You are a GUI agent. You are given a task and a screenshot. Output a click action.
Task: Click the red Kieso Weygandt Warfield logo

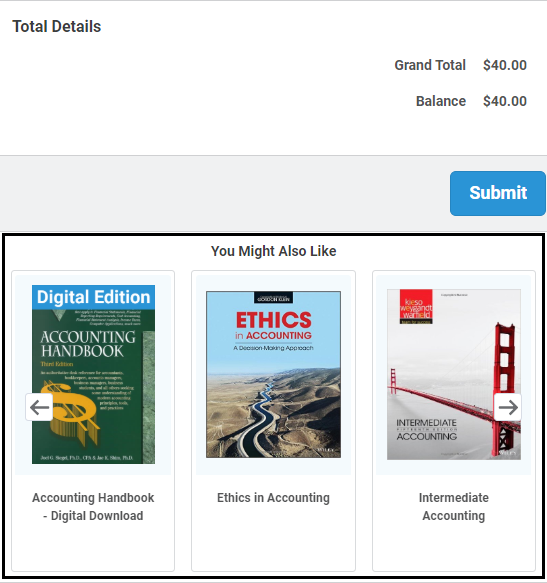click(x=416, y=307)
